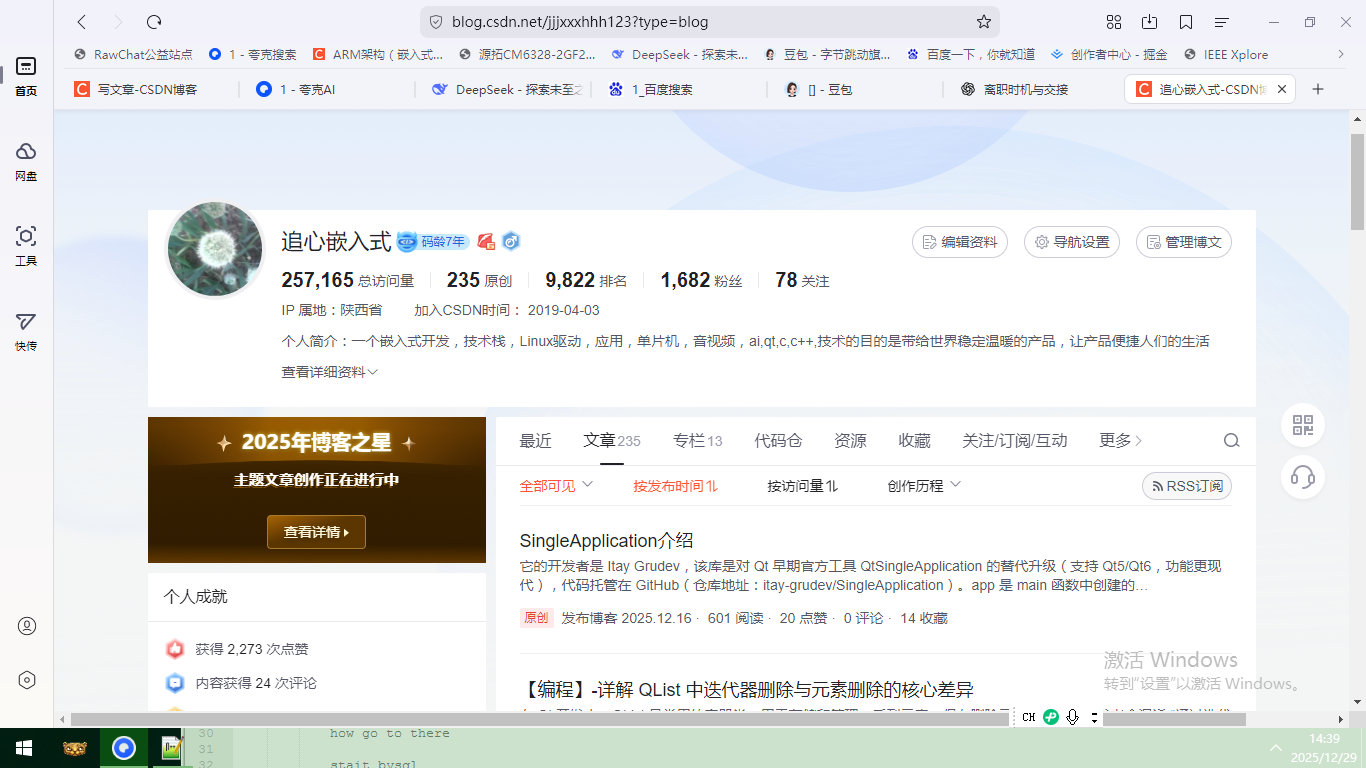Click the dandelion profile avatar

coord(215,250)
